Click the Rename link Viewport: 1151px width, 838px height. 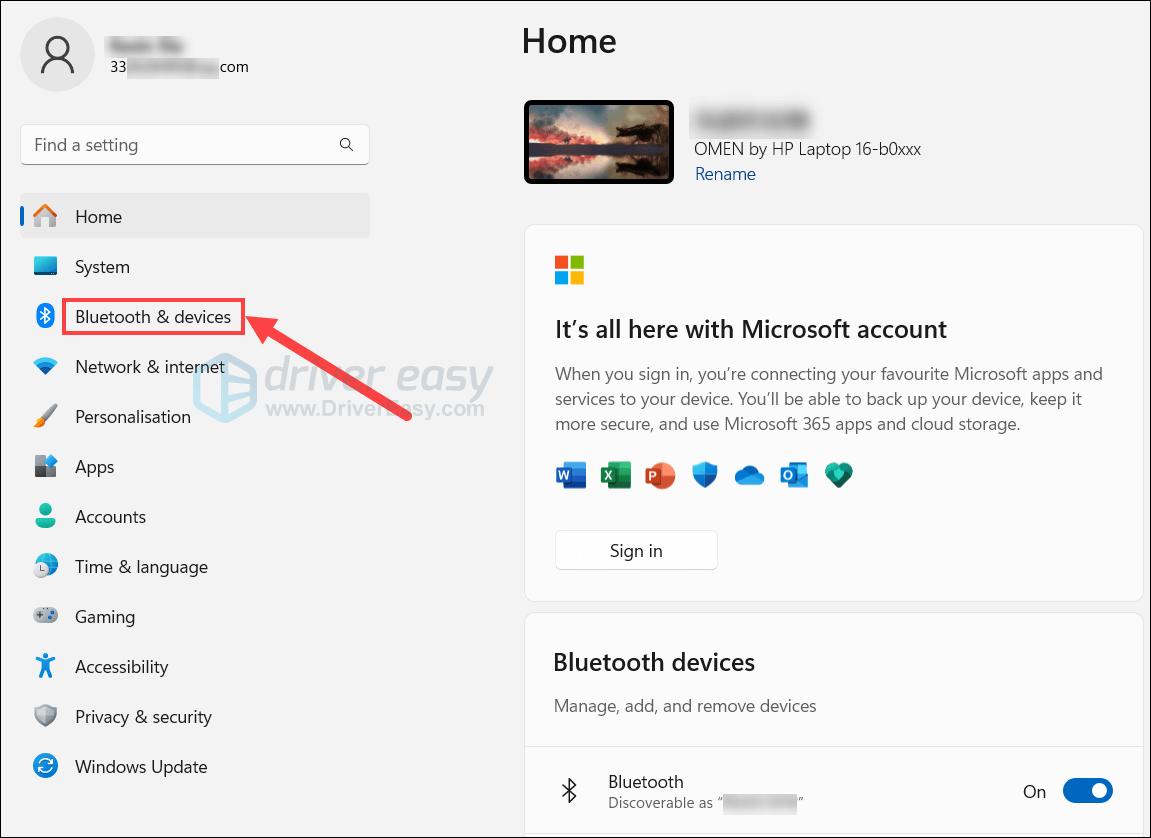pos(725,174)
